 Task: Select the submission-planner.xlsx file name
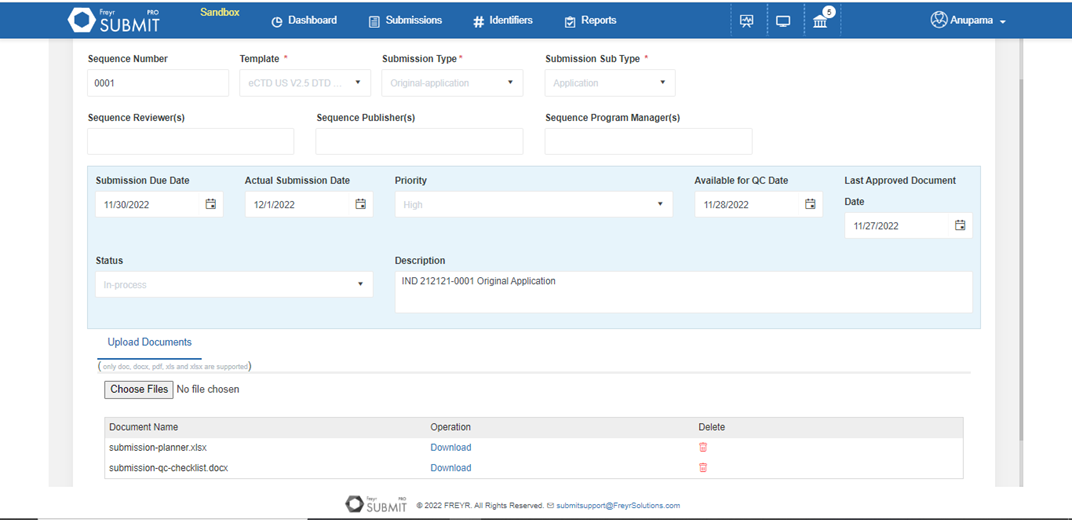click(x=158, y=448)
